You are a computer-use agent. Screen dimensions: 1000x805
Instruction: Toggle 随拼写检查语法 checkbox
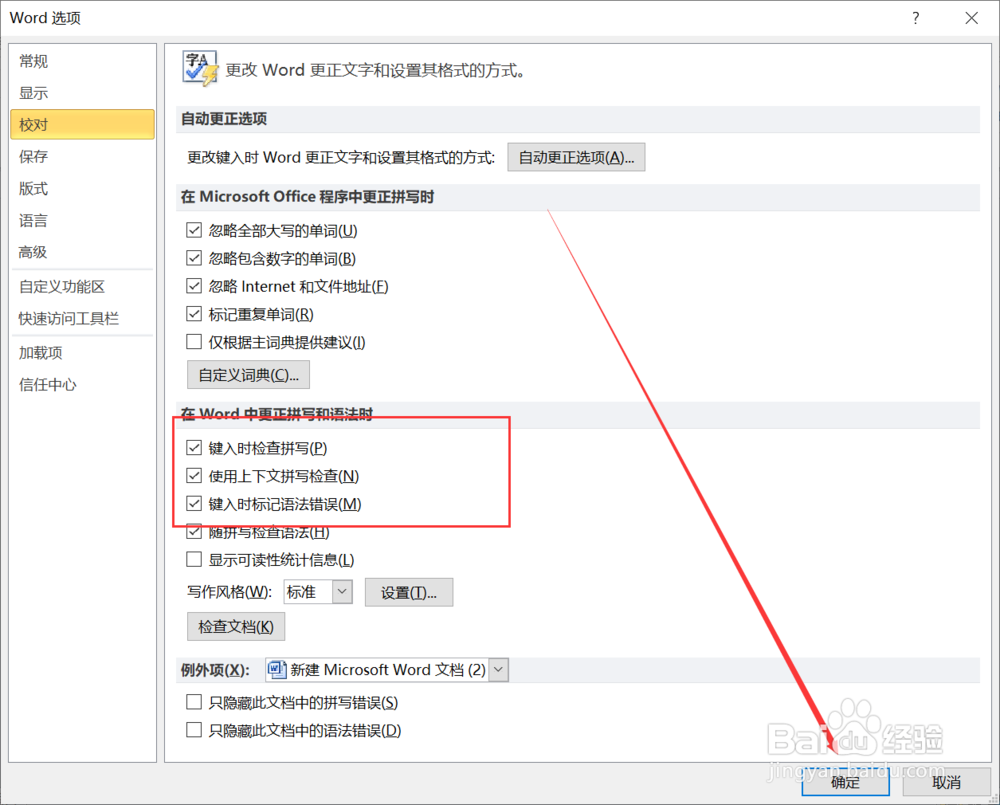click(194, 532)
